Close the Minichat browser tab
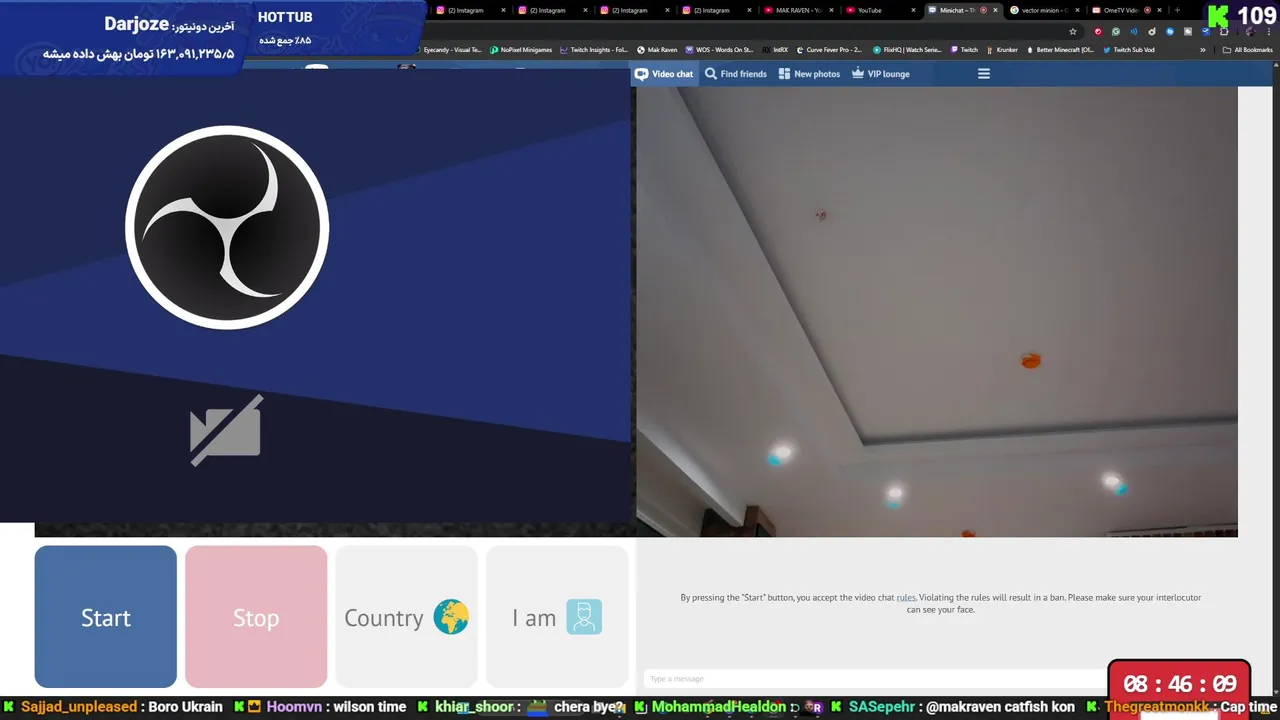 (x=995, y=10)
